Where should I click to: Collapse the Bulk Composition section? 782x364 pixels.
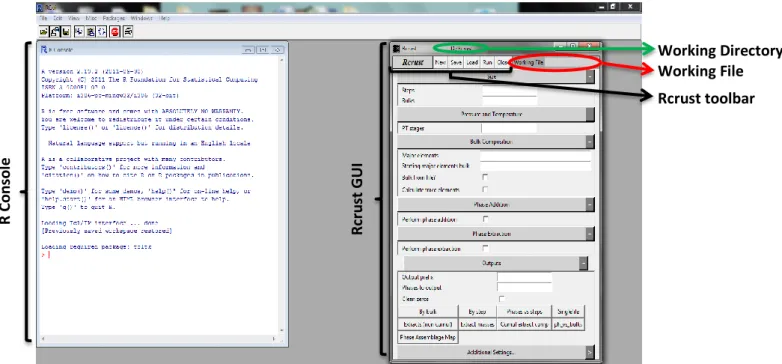point(590,142)
